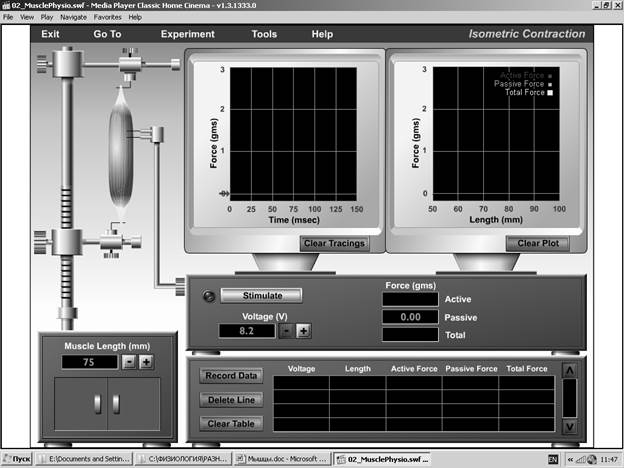Image resolution: width=624 pixels, height=468 pixels.
Task: Open the simulator's Help menu
Action: tap(322, 34)
